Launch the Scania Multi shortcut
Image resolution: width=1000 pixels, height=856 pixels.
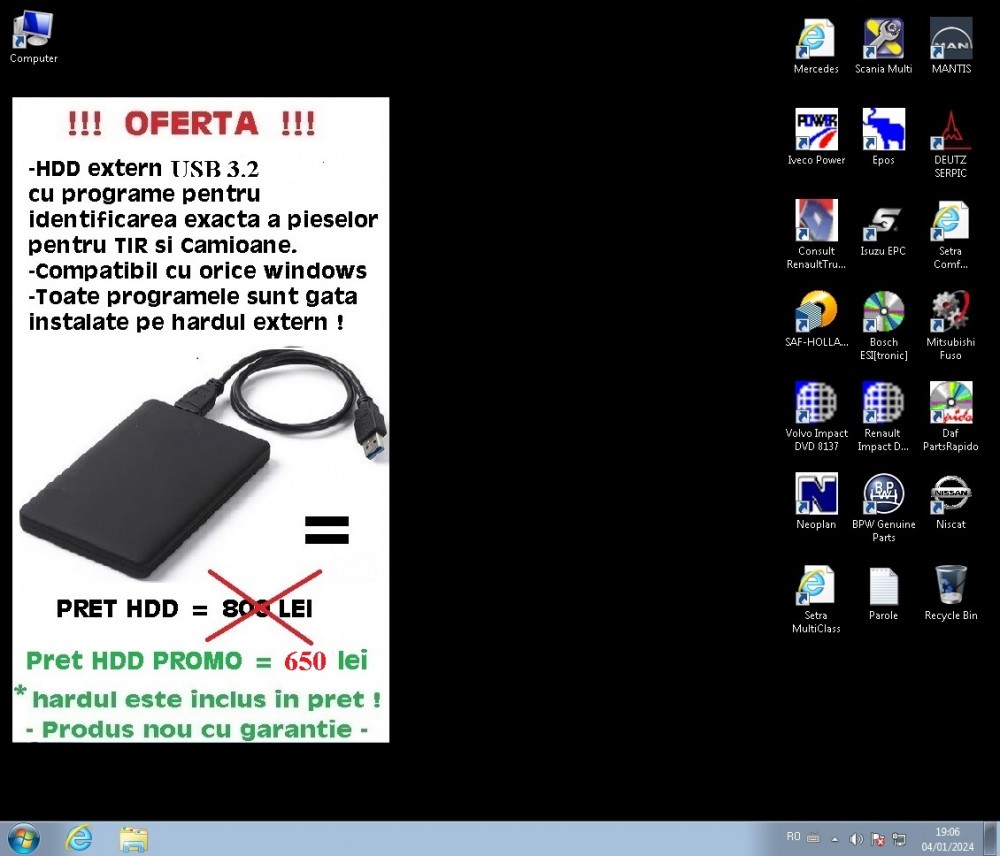[883, 47]
